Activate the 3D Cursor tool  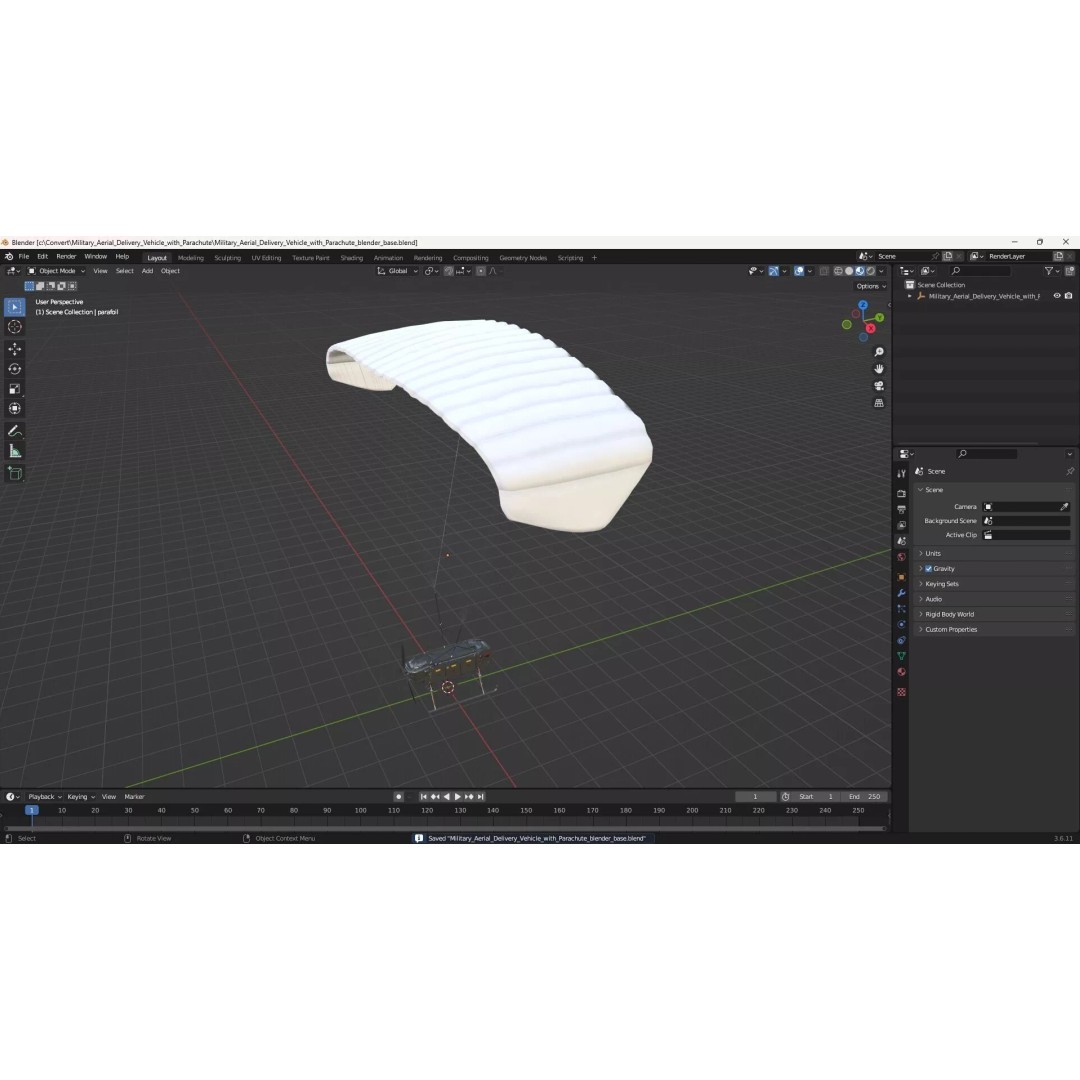tap(14, 327)
